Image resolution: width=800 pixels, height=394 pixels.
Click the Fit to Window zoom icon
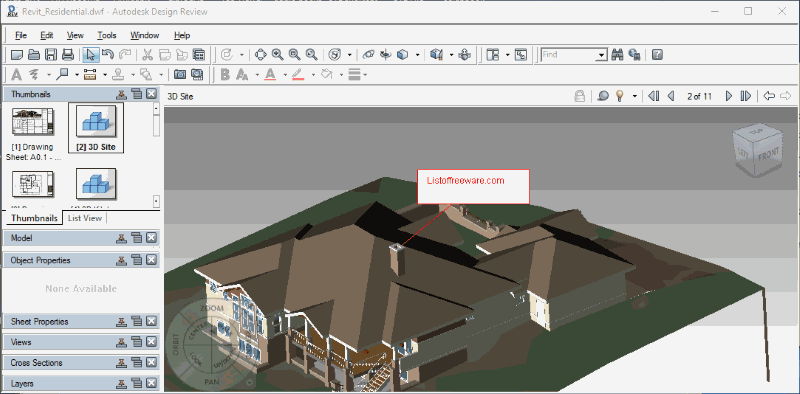tap(311, 55)
